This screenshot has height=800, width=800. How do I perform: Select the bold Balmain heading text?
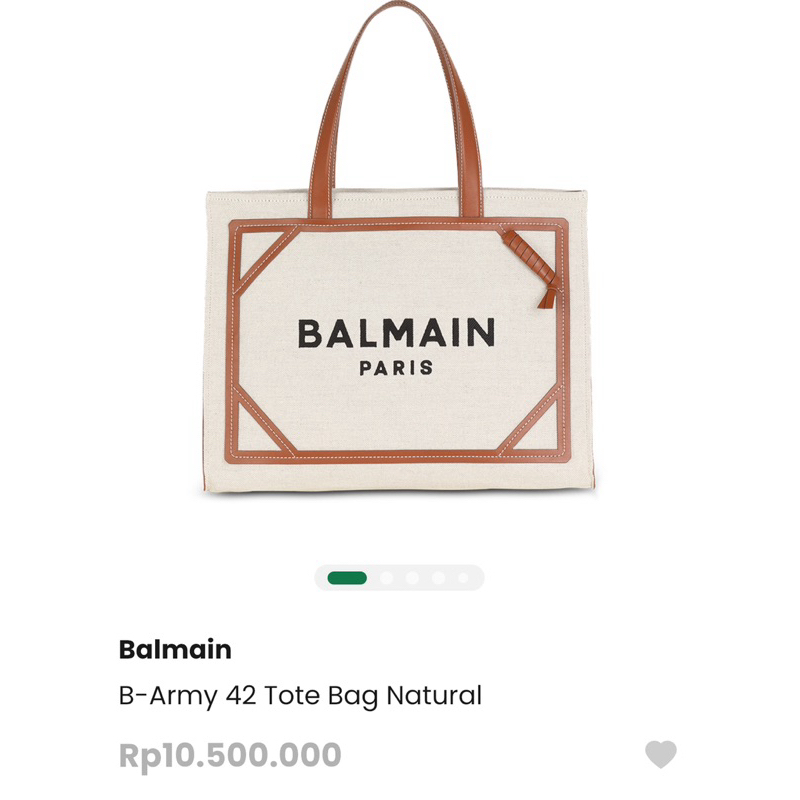pyautogui.click(x=174, y=650)
